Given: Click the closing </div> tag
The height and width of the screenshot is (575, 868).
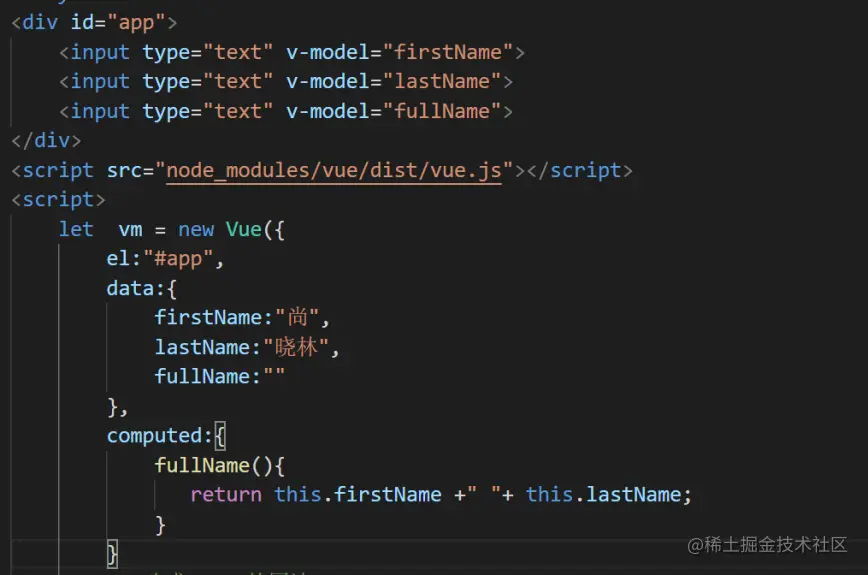Looking at the screenshot, I should pyautogui.click(x=46, y=141).
